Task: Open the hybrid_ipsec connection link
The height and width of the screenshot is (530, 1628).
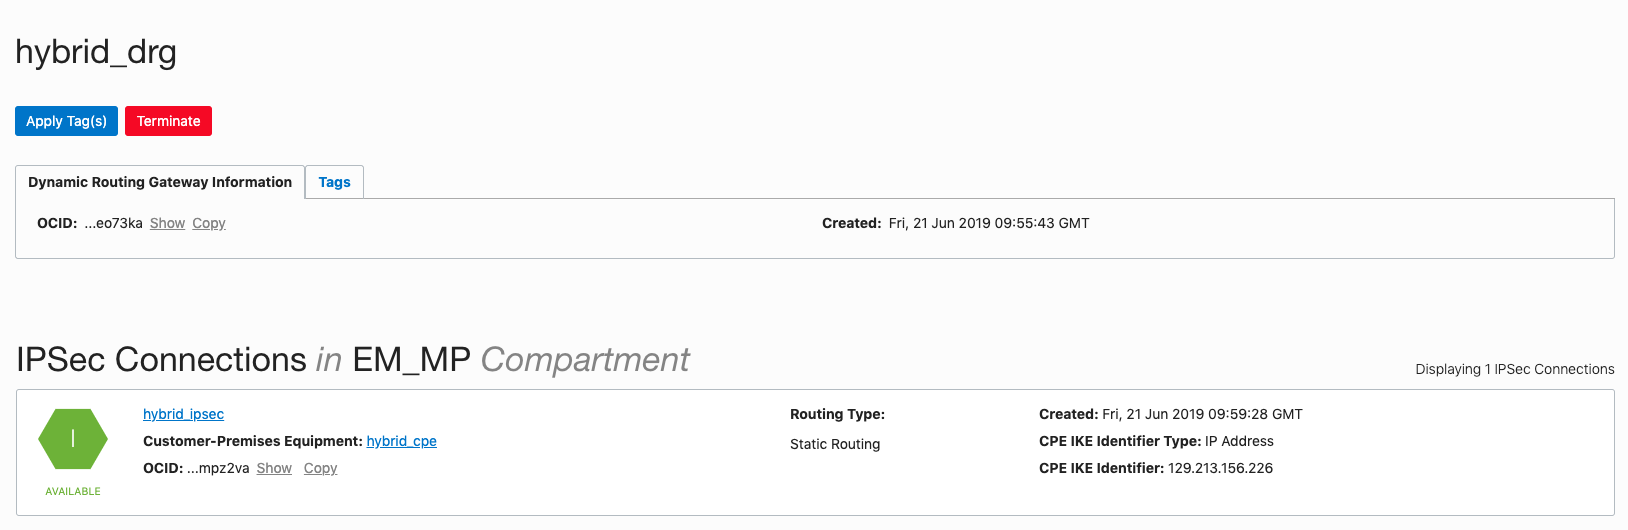Action: [183, 414]
